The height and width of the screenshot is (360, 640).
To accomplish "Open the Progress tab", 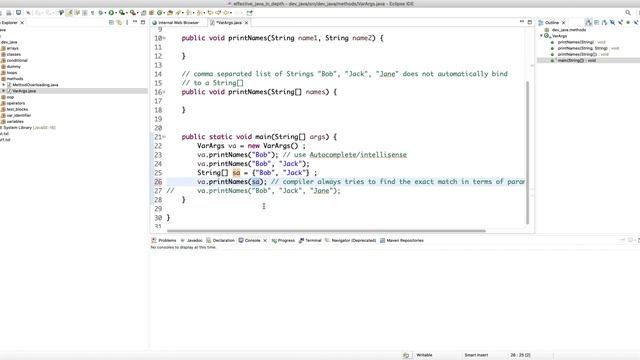I will tap(283, 240).
